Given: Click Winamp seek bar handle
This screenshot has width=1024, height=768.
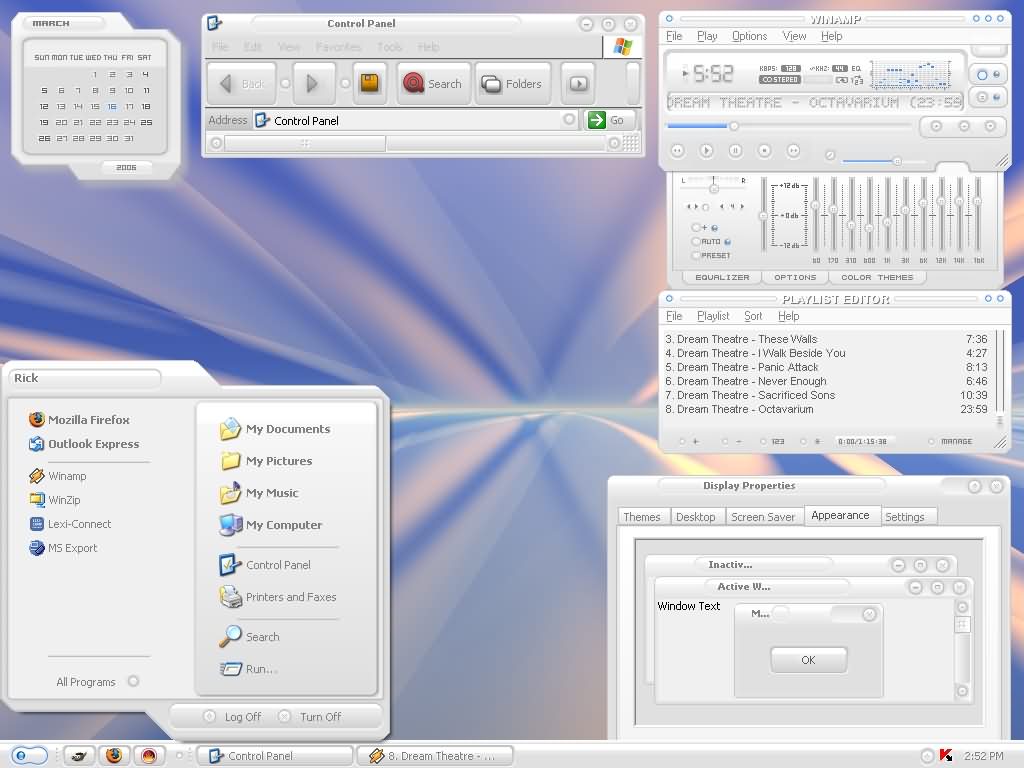Looking at the screenshot, I should coord(733,125).
